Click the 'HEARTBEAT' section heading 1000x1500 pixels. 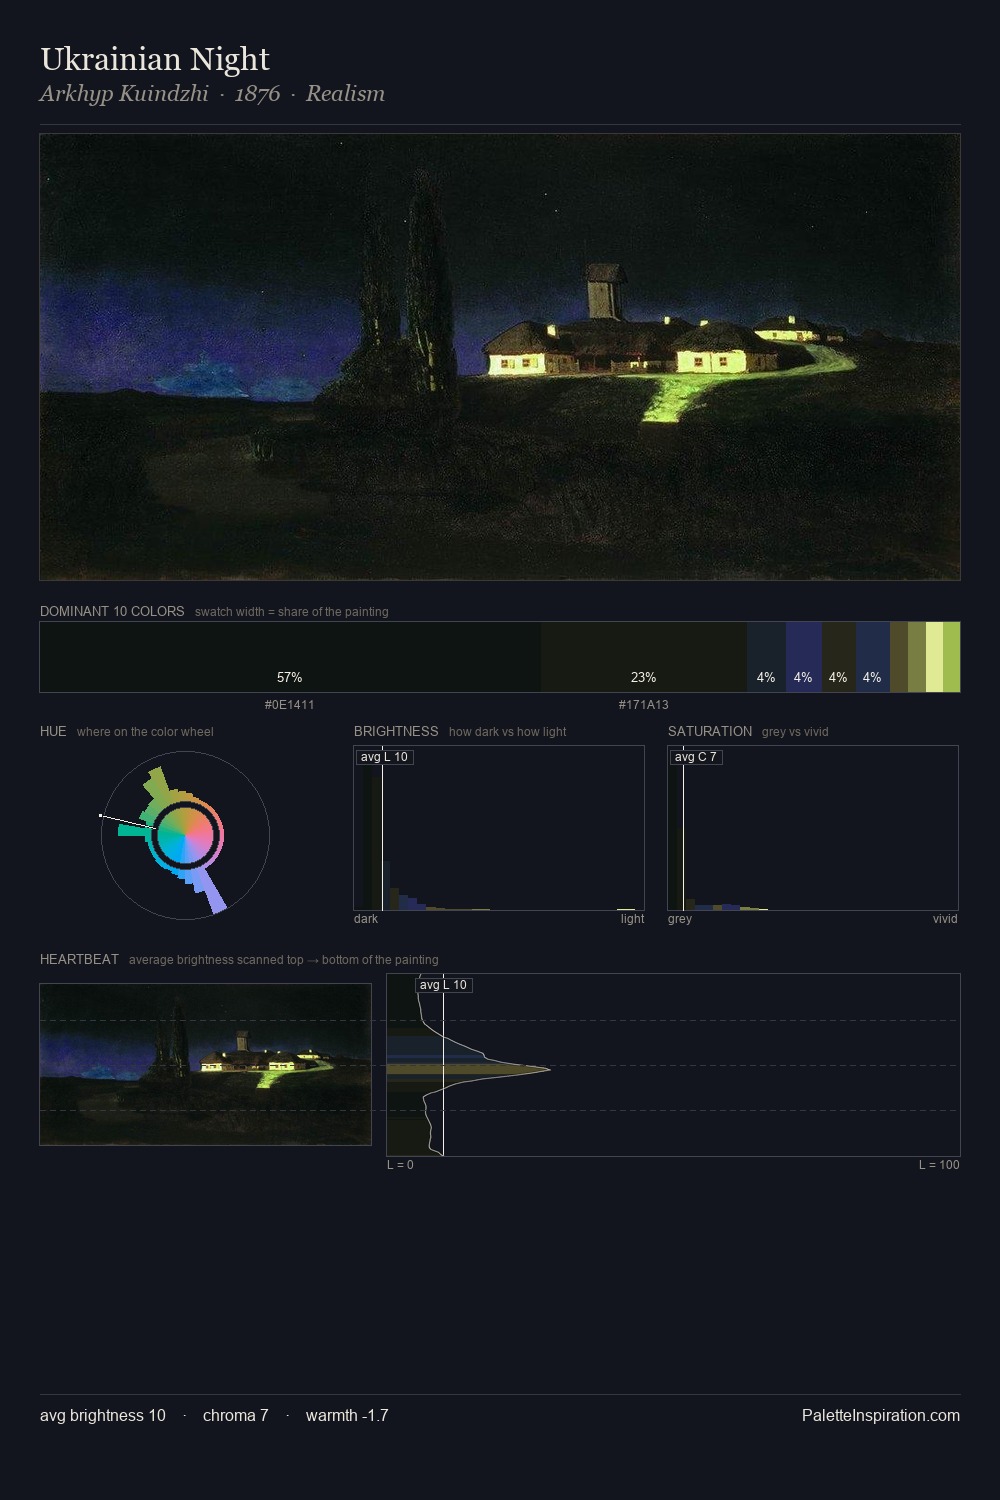[79, 959]
